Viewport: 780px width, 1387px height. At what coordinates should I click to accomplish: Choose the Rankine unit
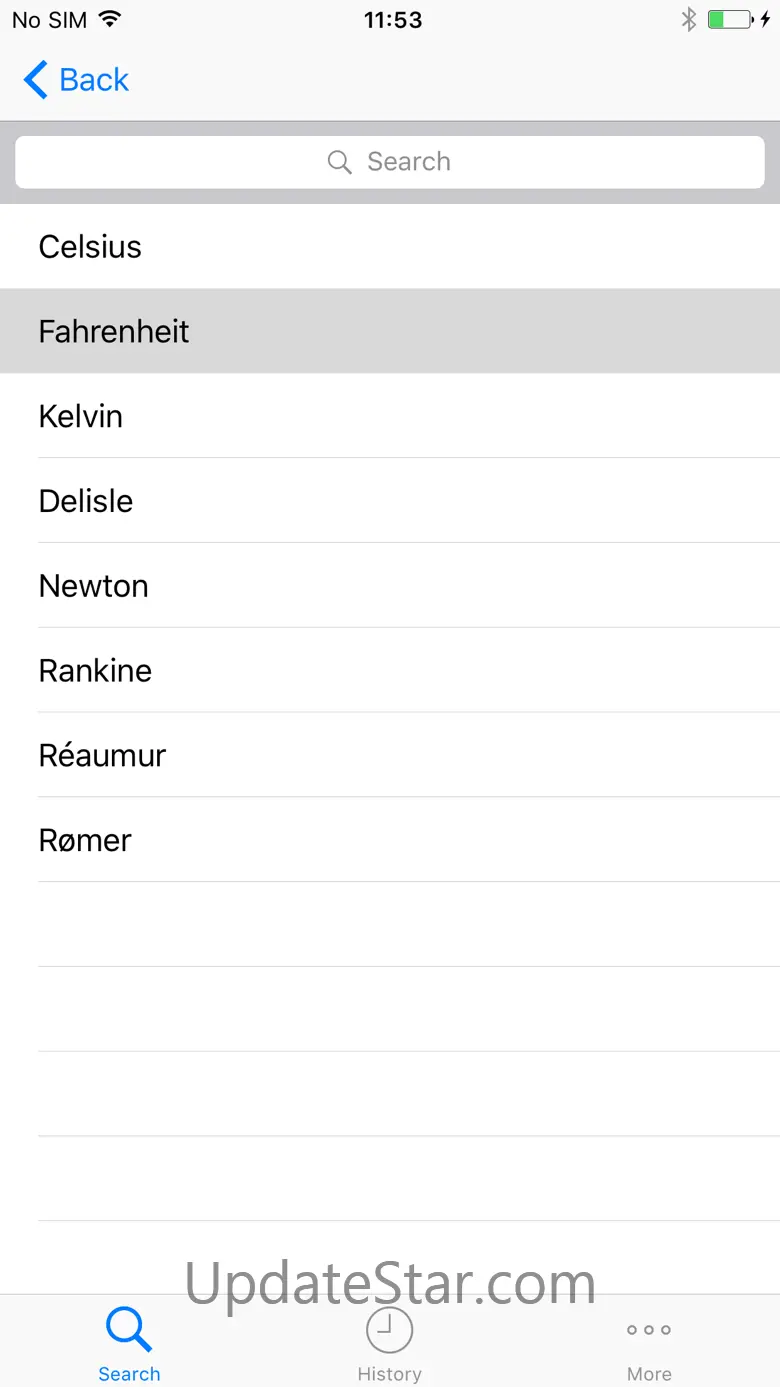95,671
